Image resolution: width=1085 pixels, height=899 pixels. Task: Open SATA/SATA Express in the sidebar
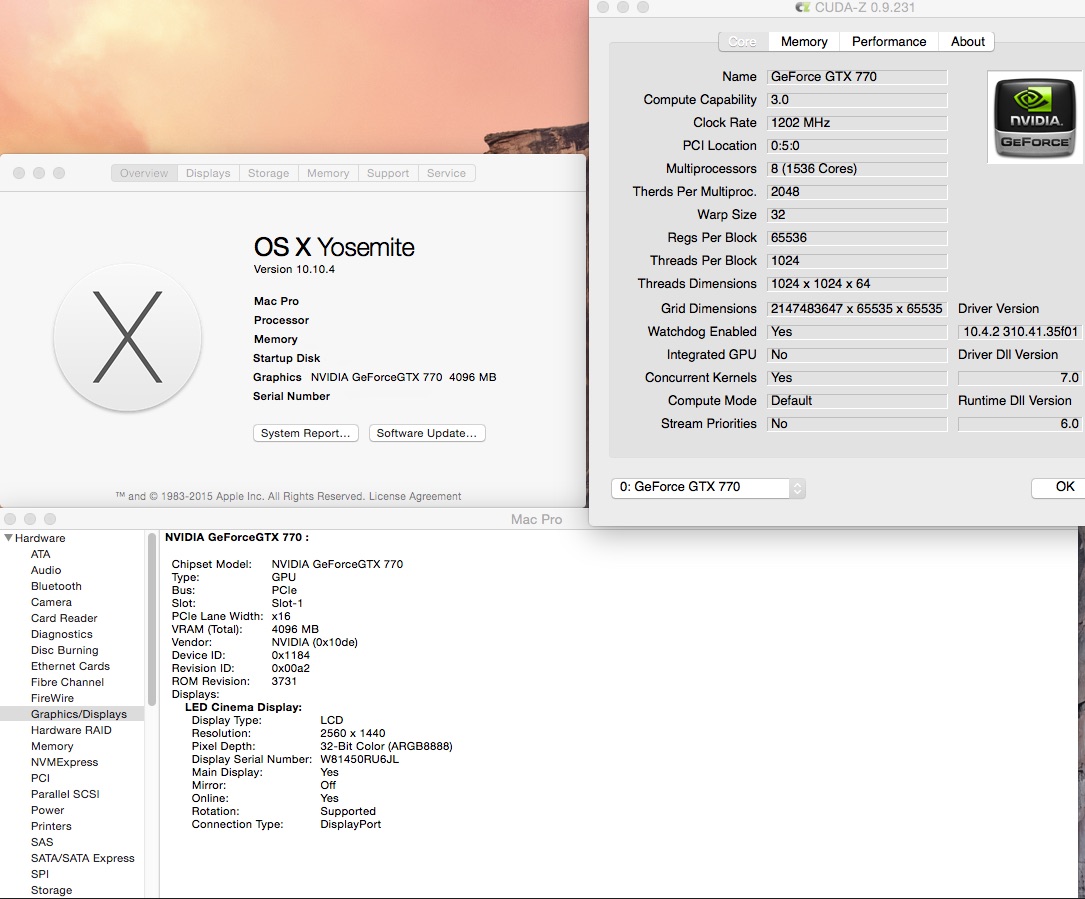click(x=82, y=858)
